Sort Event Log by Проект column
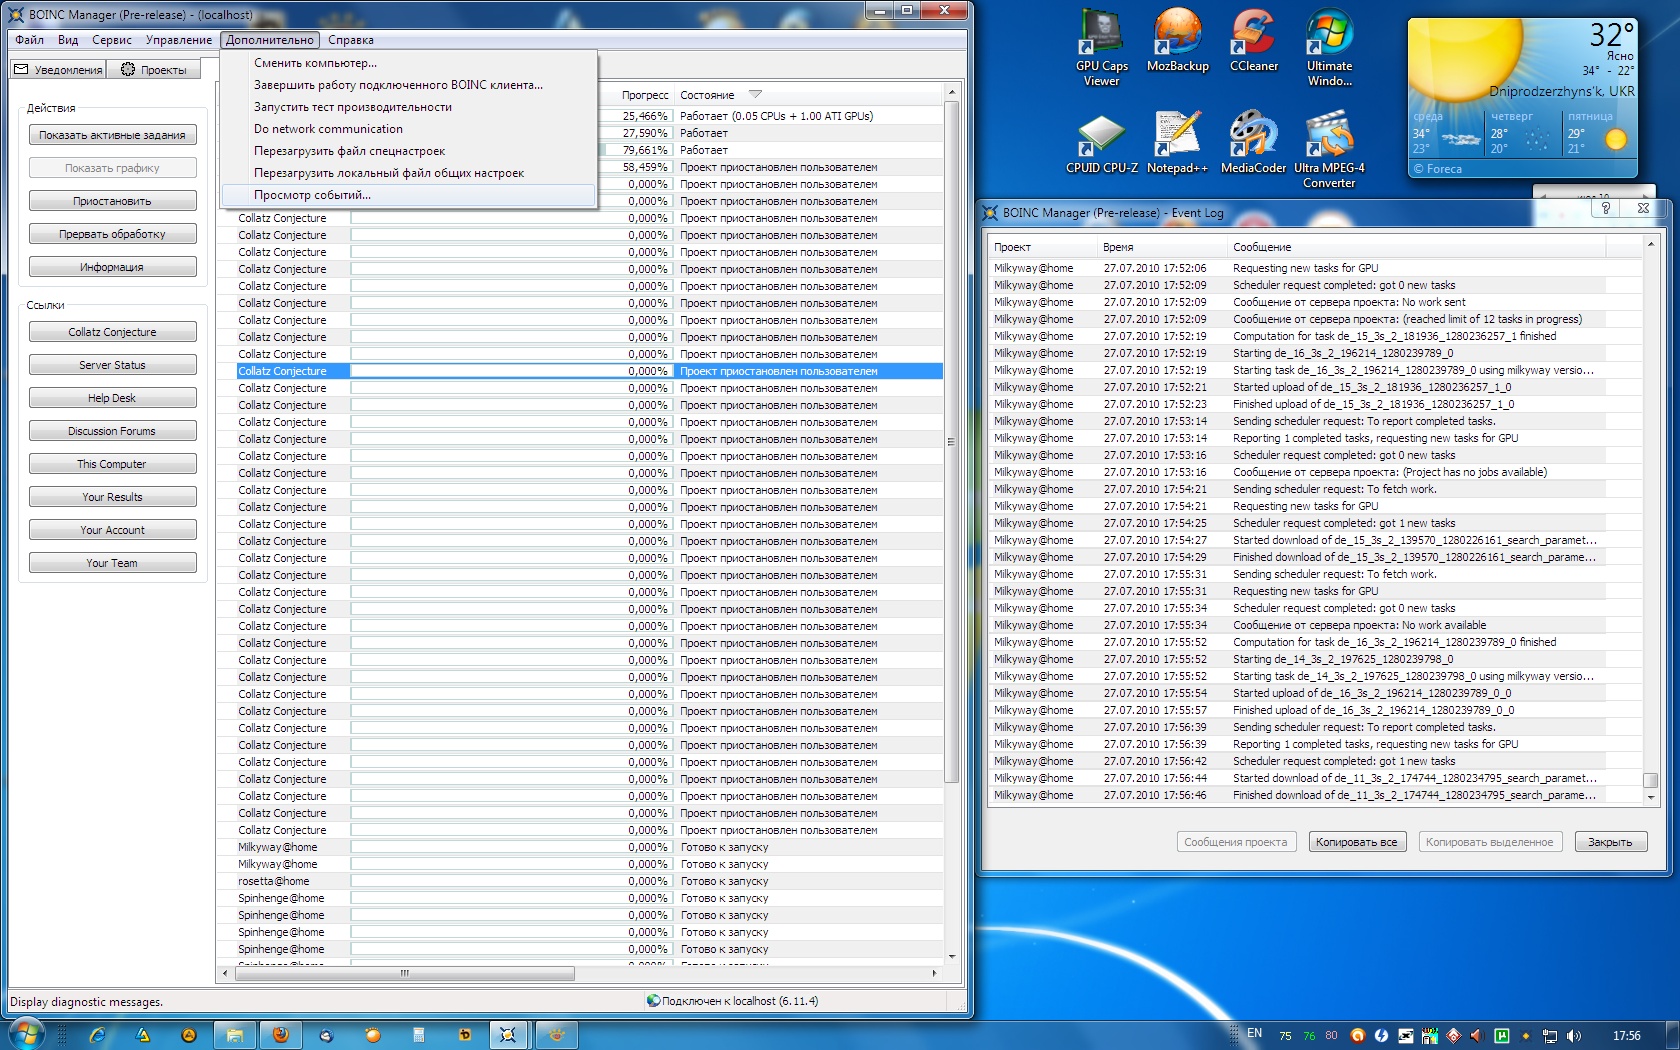This screenshot has height=1050, width=1680. coord(1012,247)
